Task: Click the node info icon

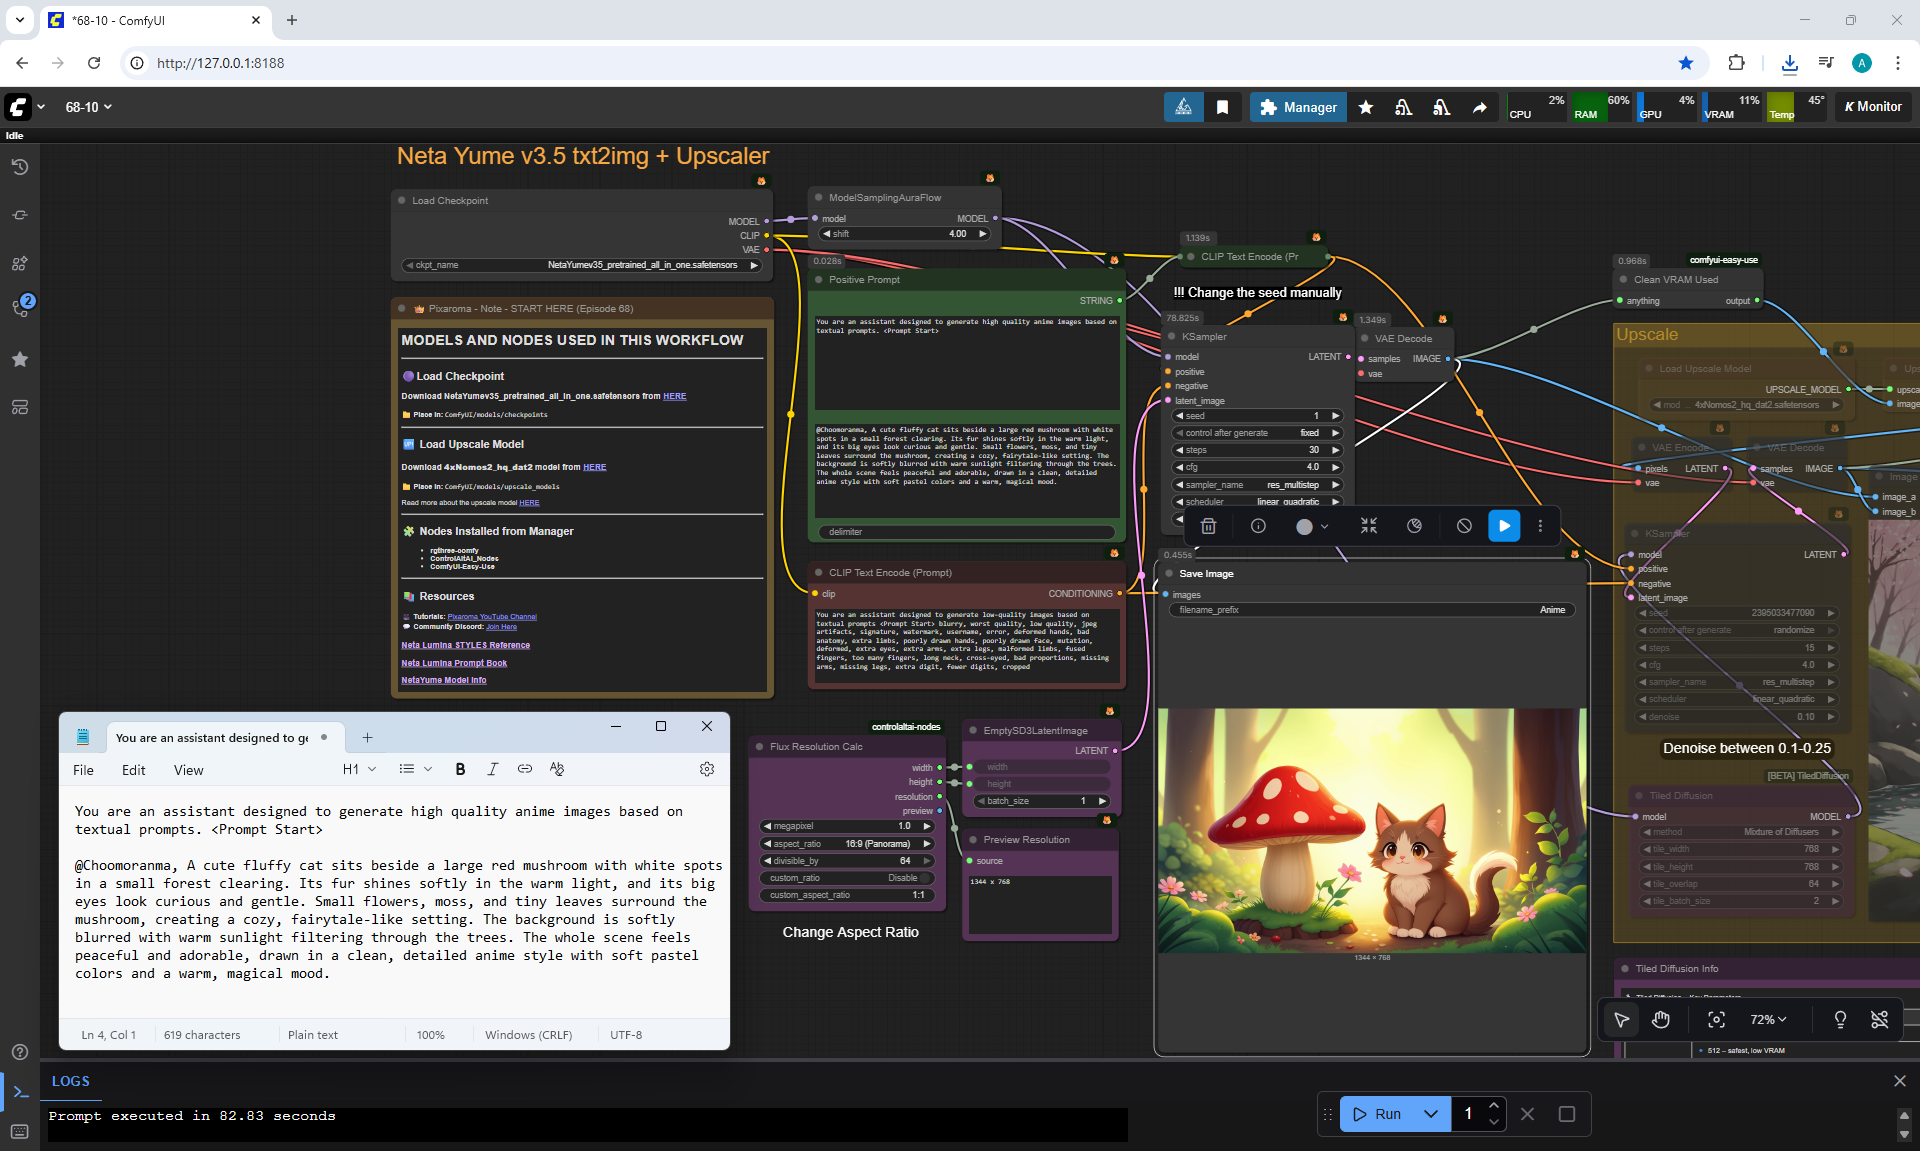Action: [x=1258, y=526]
